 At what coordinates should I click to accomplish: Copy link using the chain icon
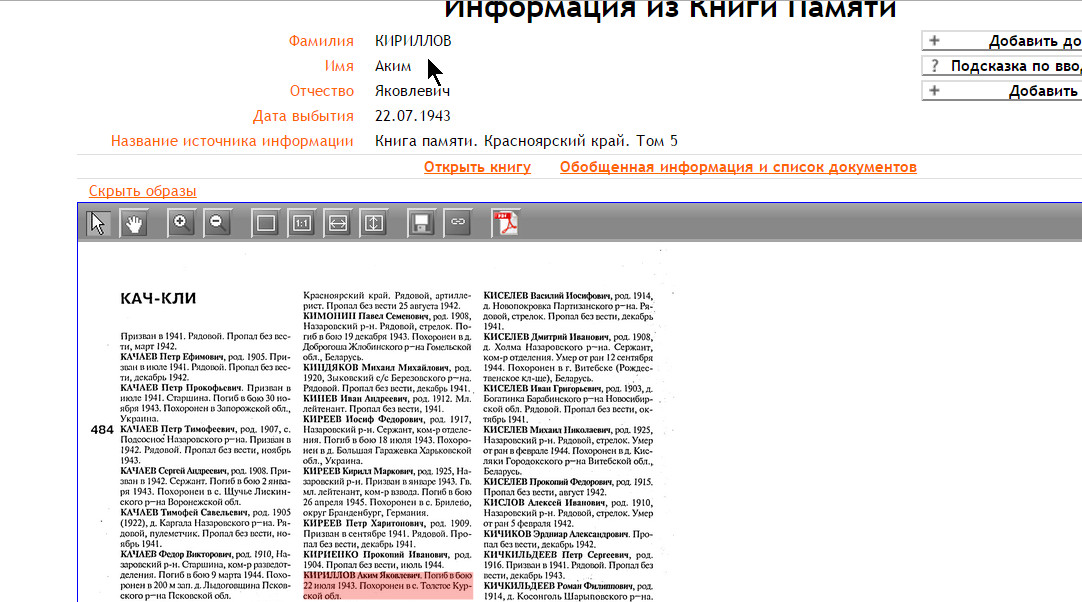(x=457, y=223)
